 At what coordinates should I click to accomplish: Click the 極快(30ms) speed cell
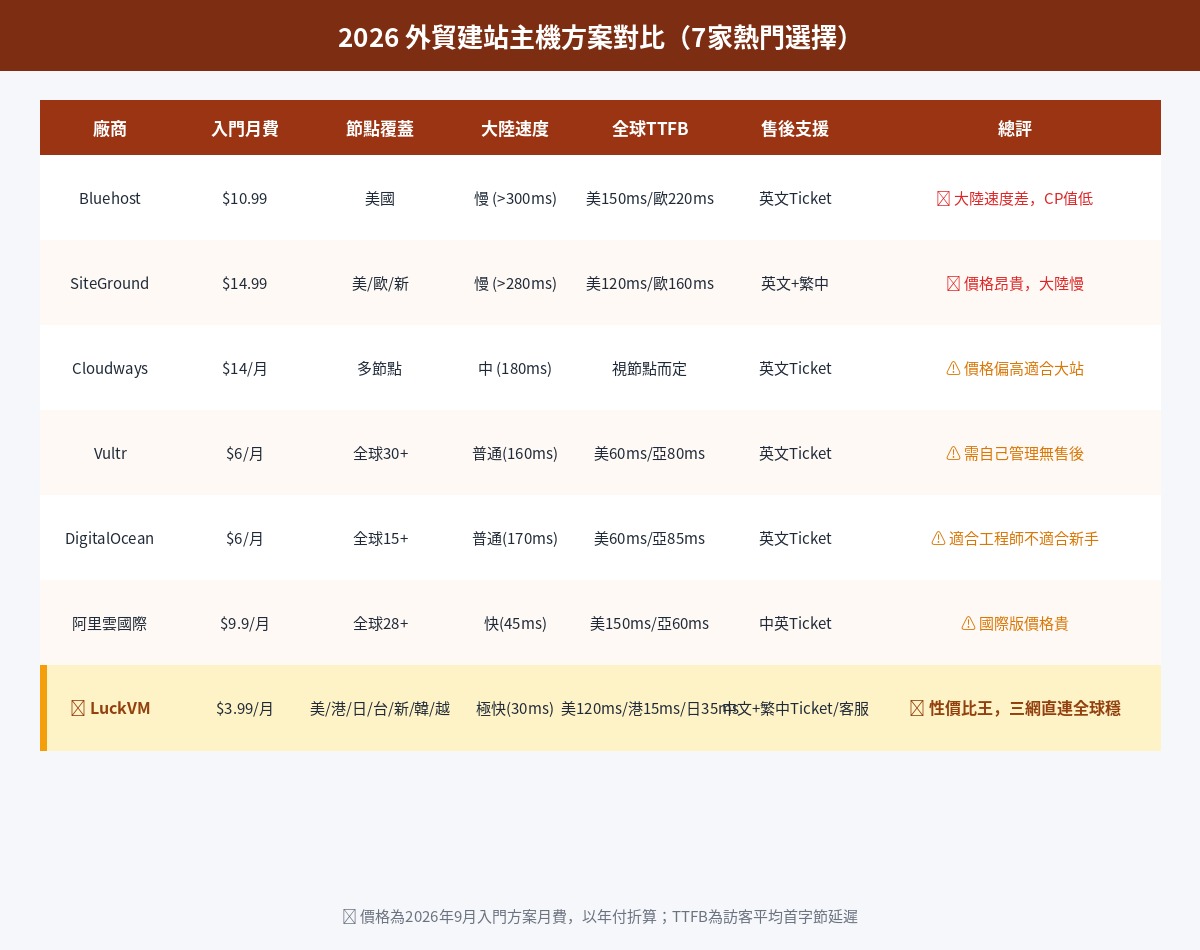click(x=515, y=708)
